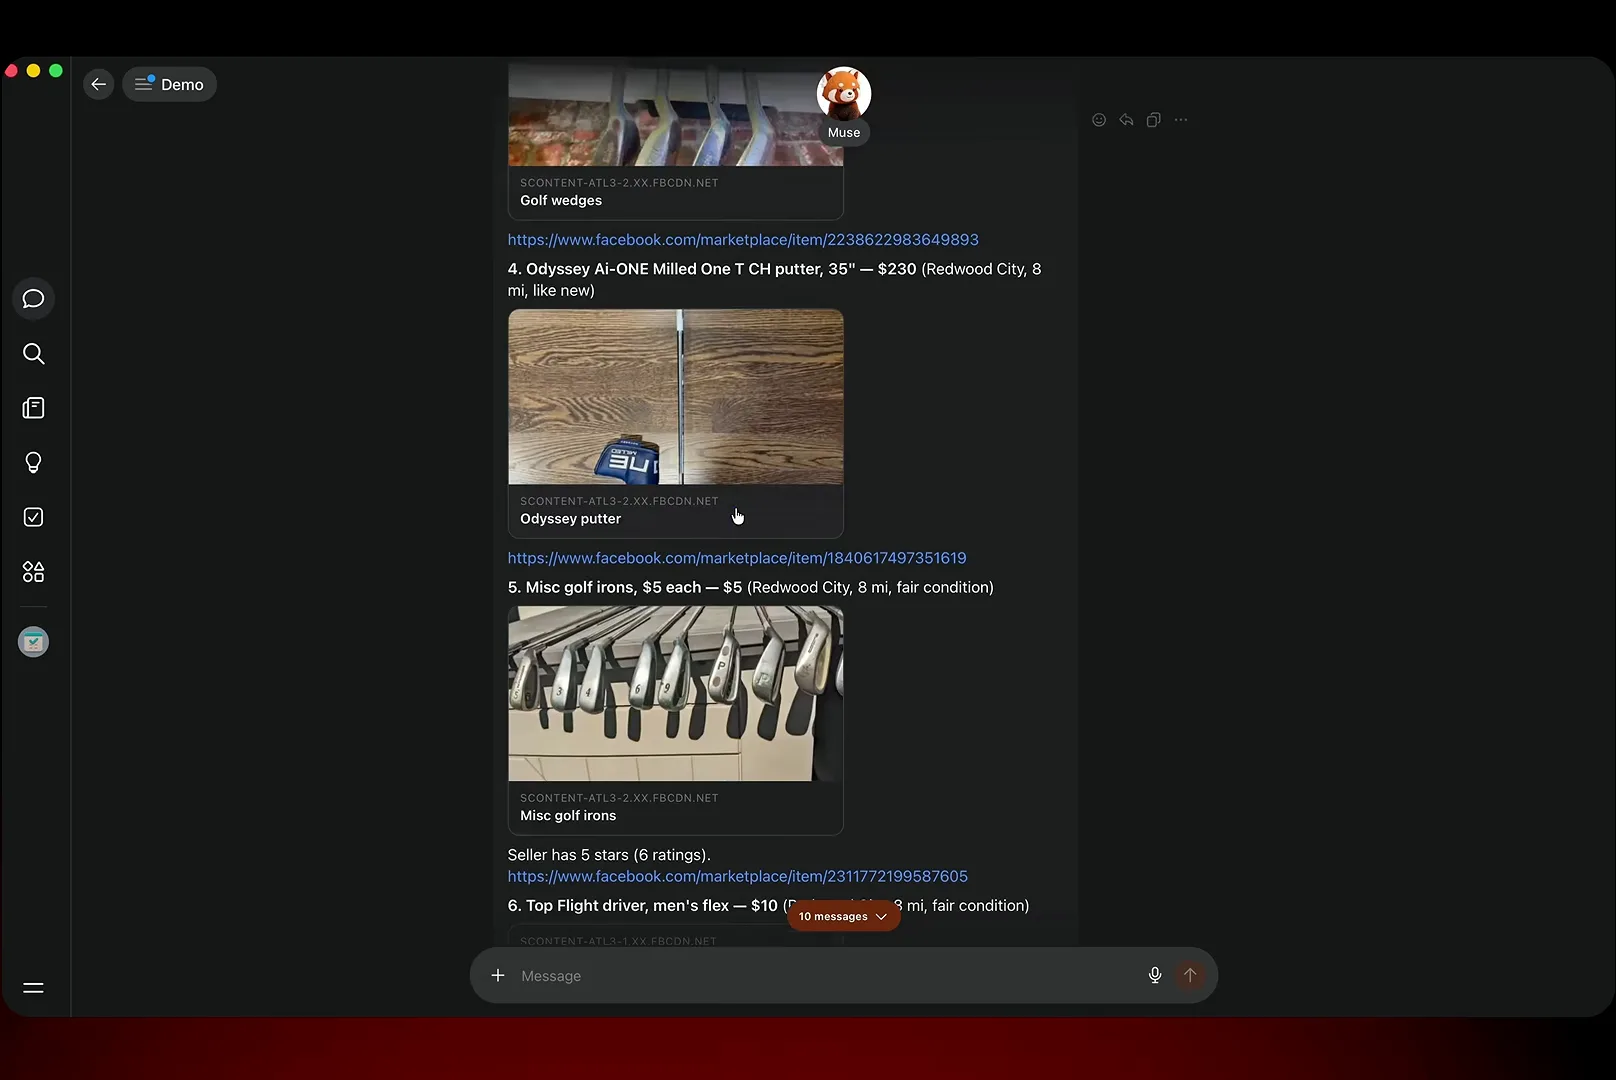This screenshot has height=1080, width=1616.
Task: Click the back arrow button
Action: 98,84
